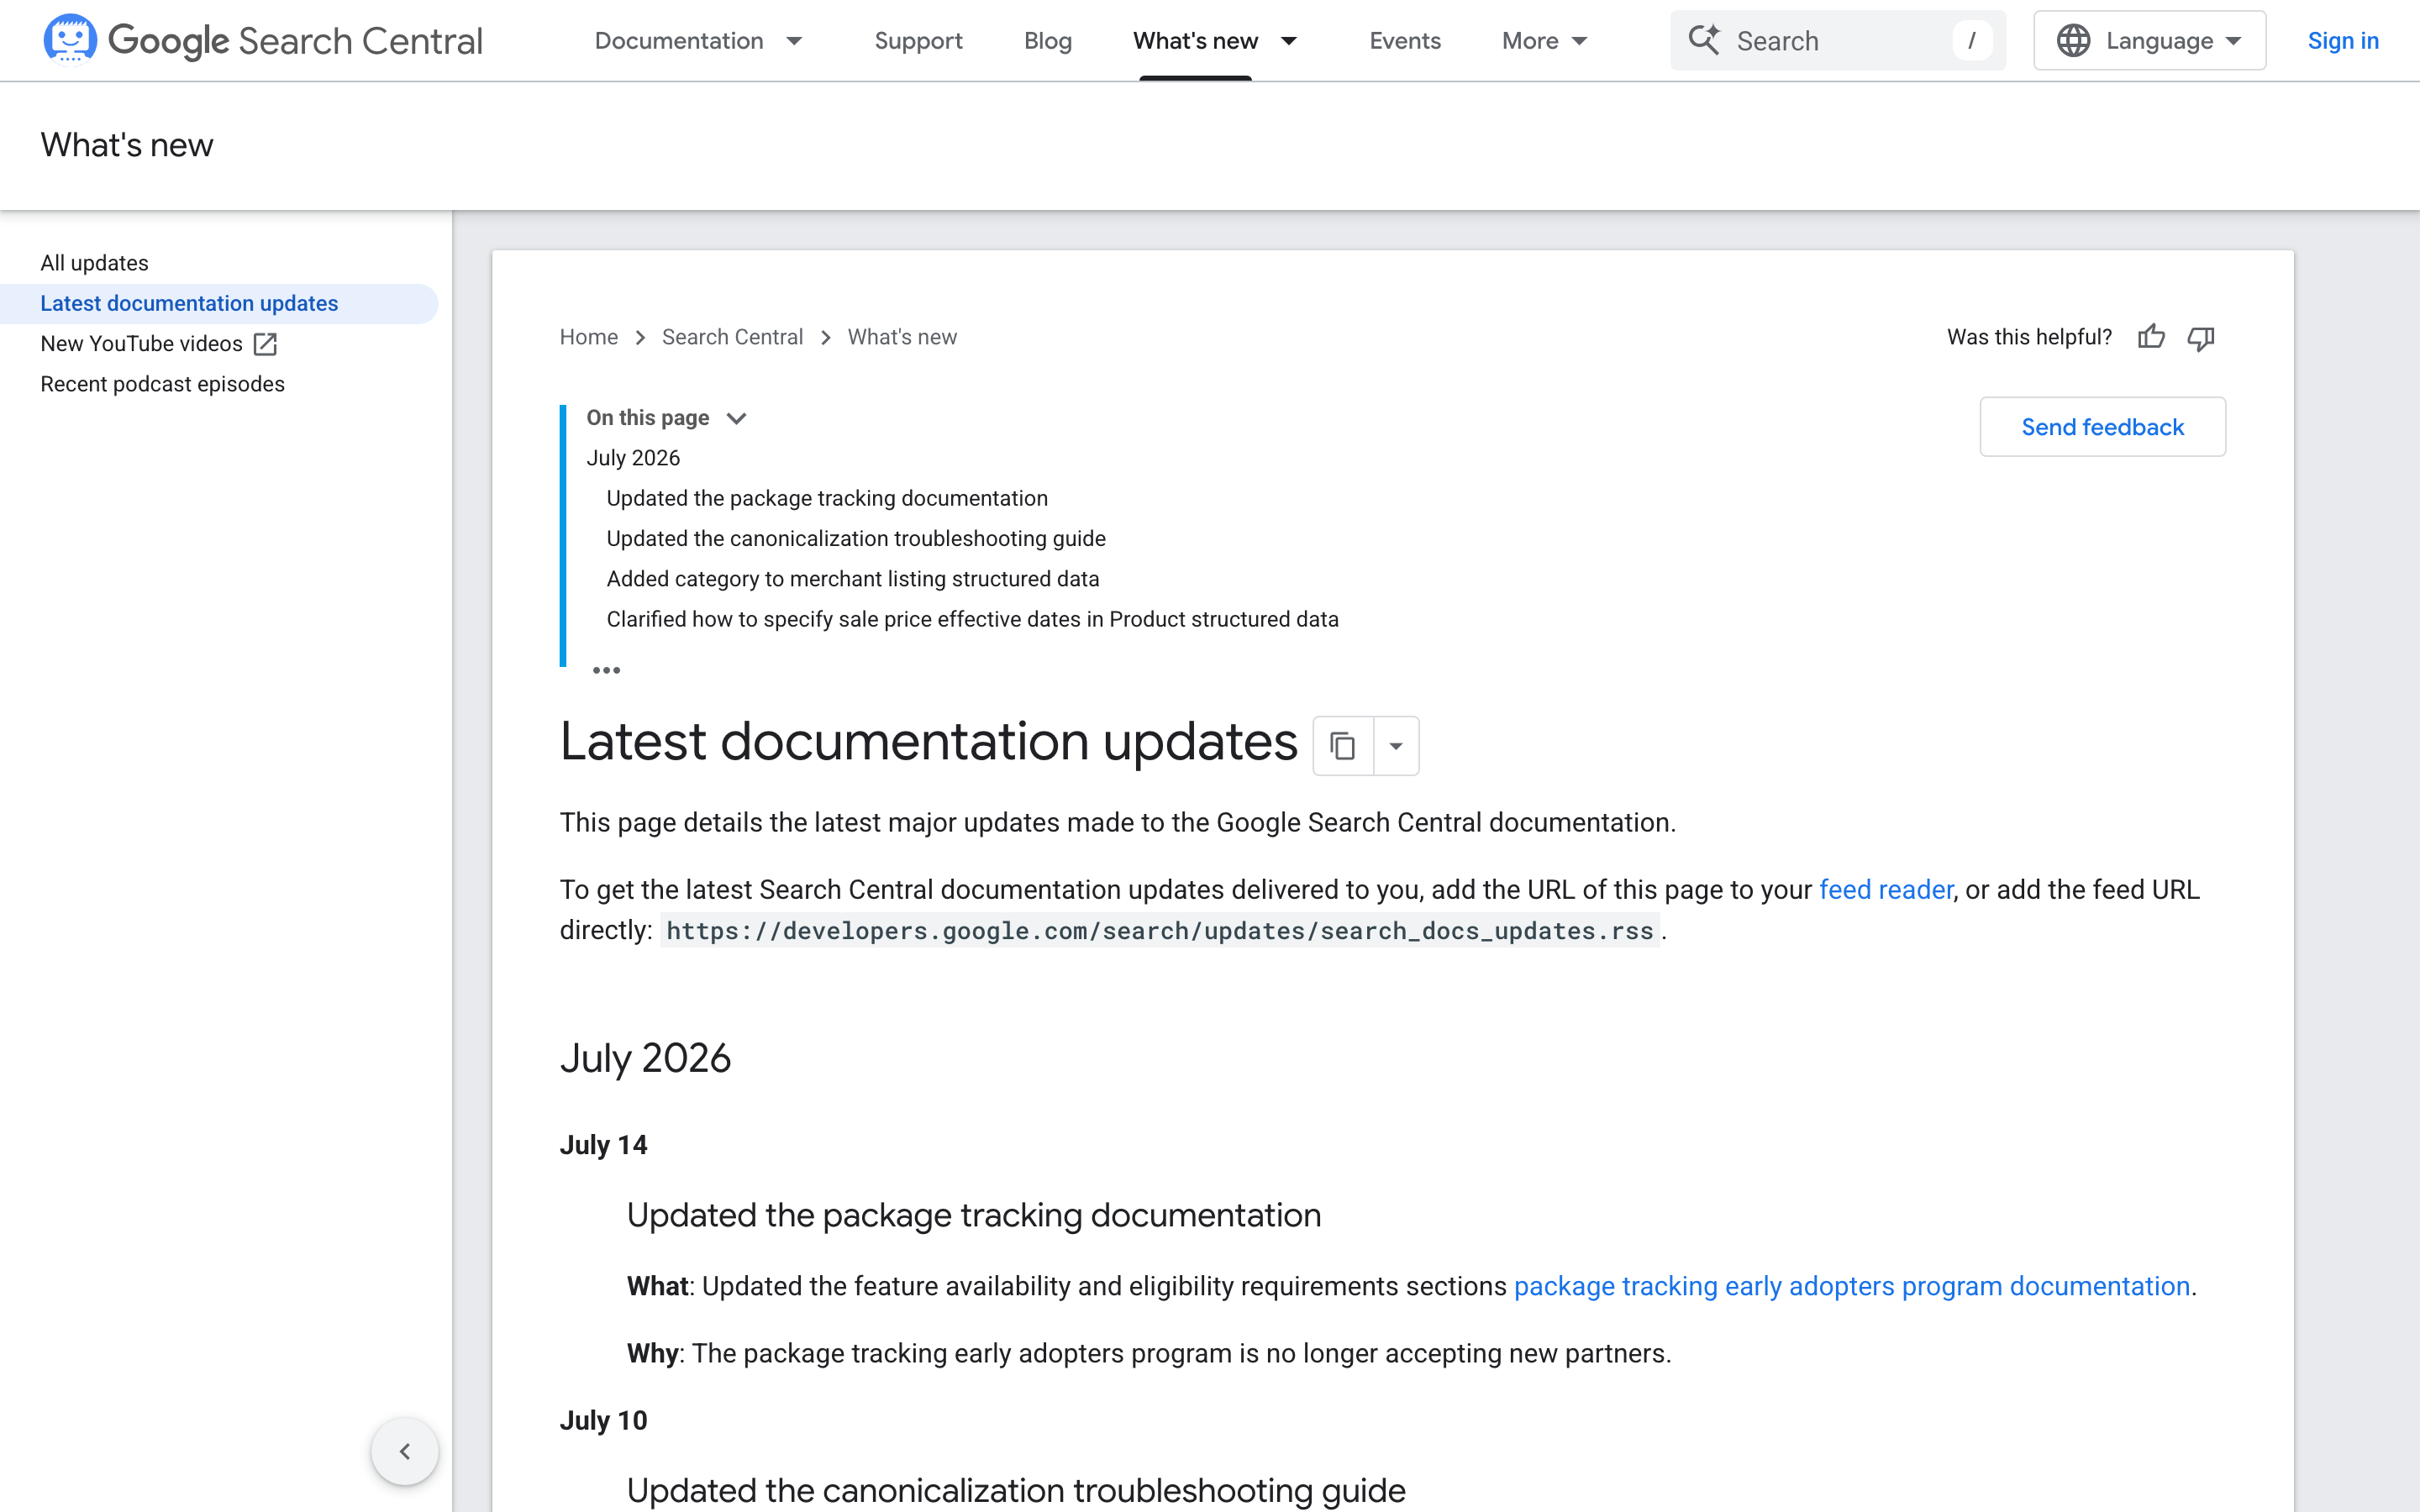The image size is (2420, 1512).
Task: Copy page using the copy icon
Action: coord(1343,746)
